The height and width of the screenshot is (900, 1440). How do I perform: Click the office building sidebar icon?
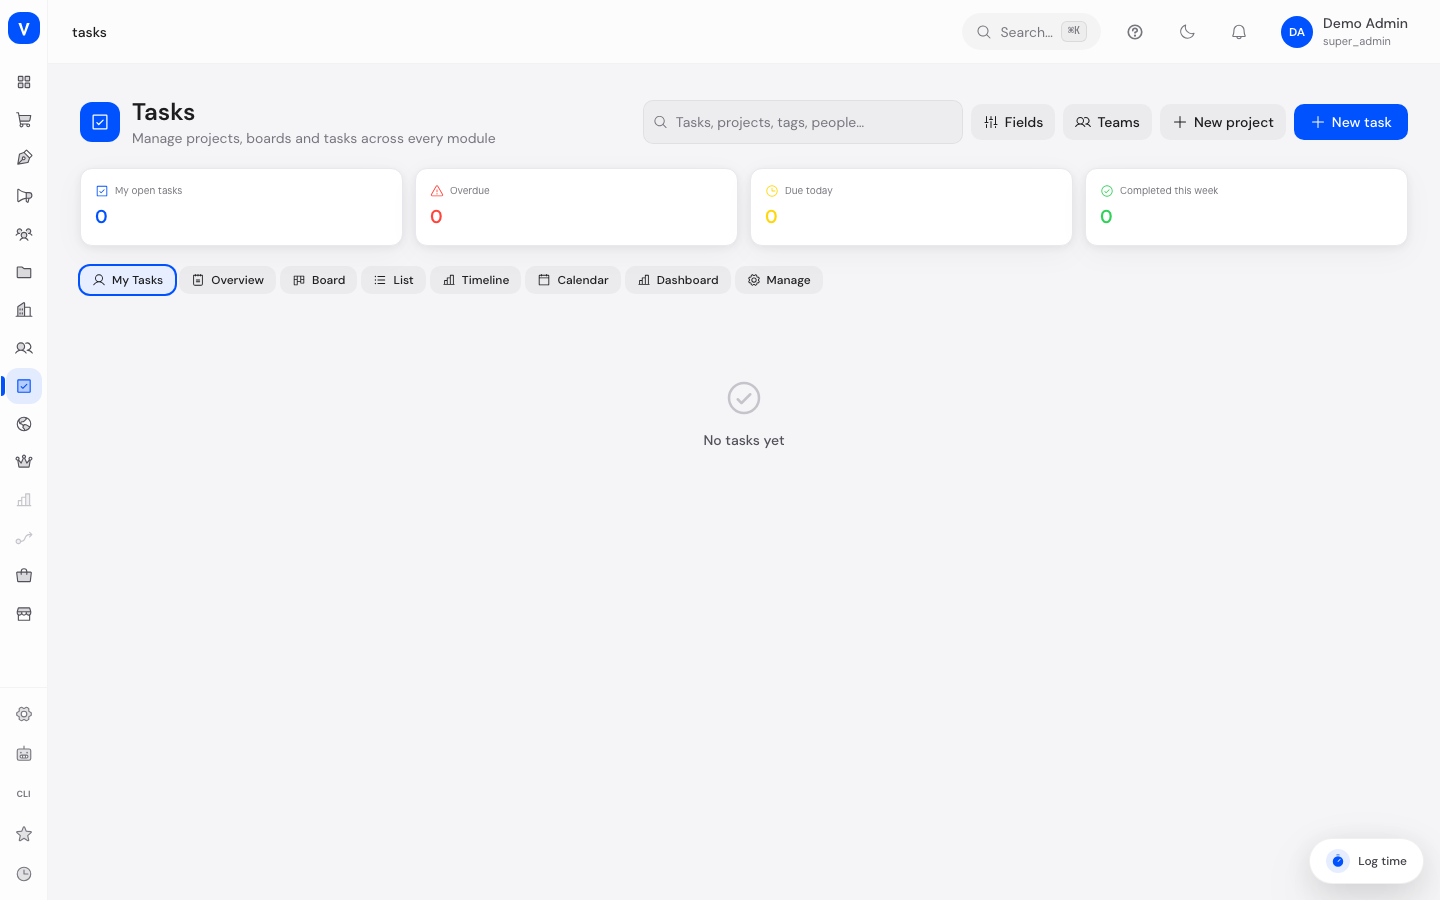24,310
